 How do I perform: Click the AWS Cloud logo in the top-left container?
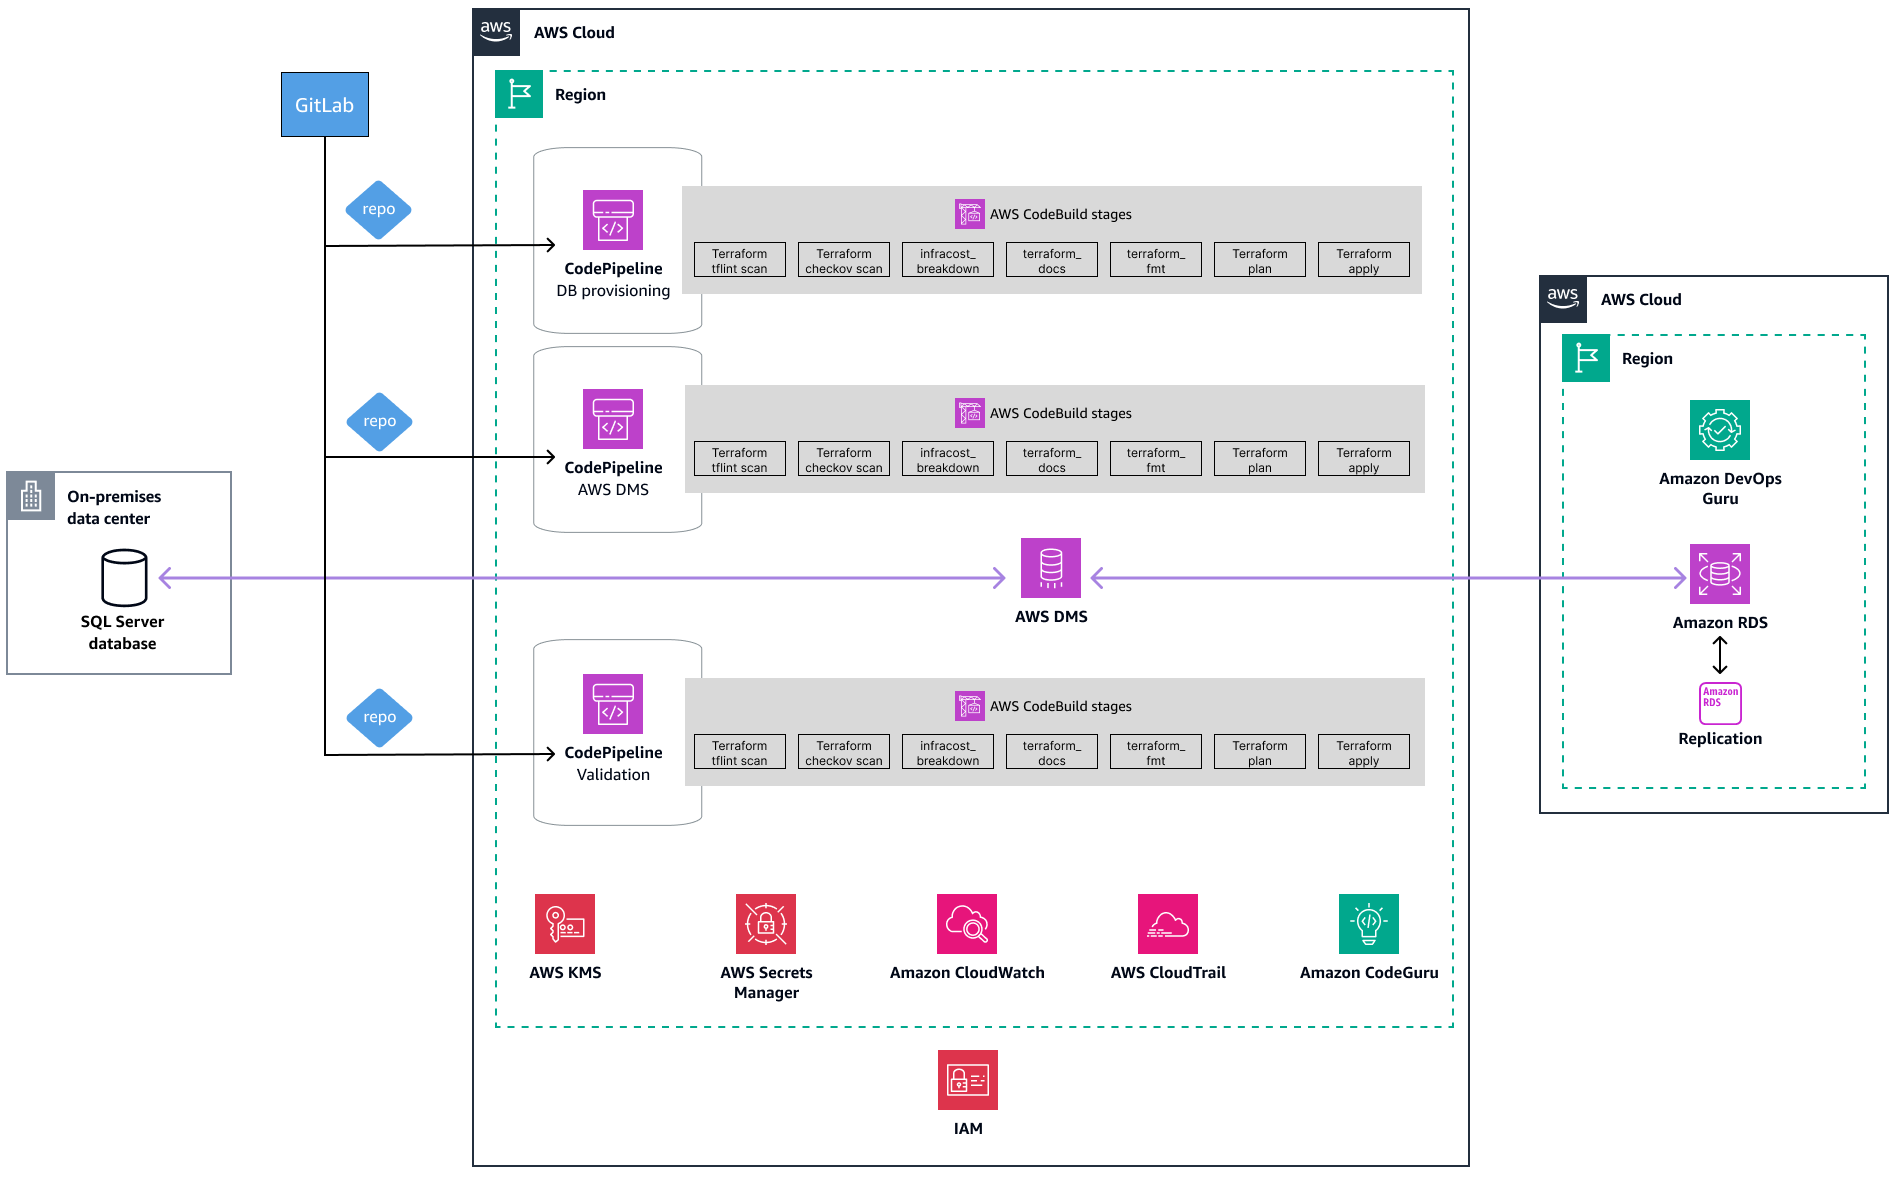pyautogui.click(x=496, y=31)
